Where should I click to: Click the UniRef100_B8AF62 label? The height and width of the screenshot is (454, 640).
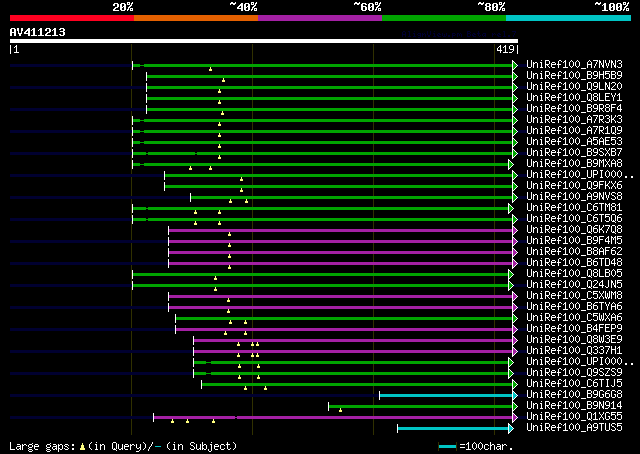click(574, 252)
